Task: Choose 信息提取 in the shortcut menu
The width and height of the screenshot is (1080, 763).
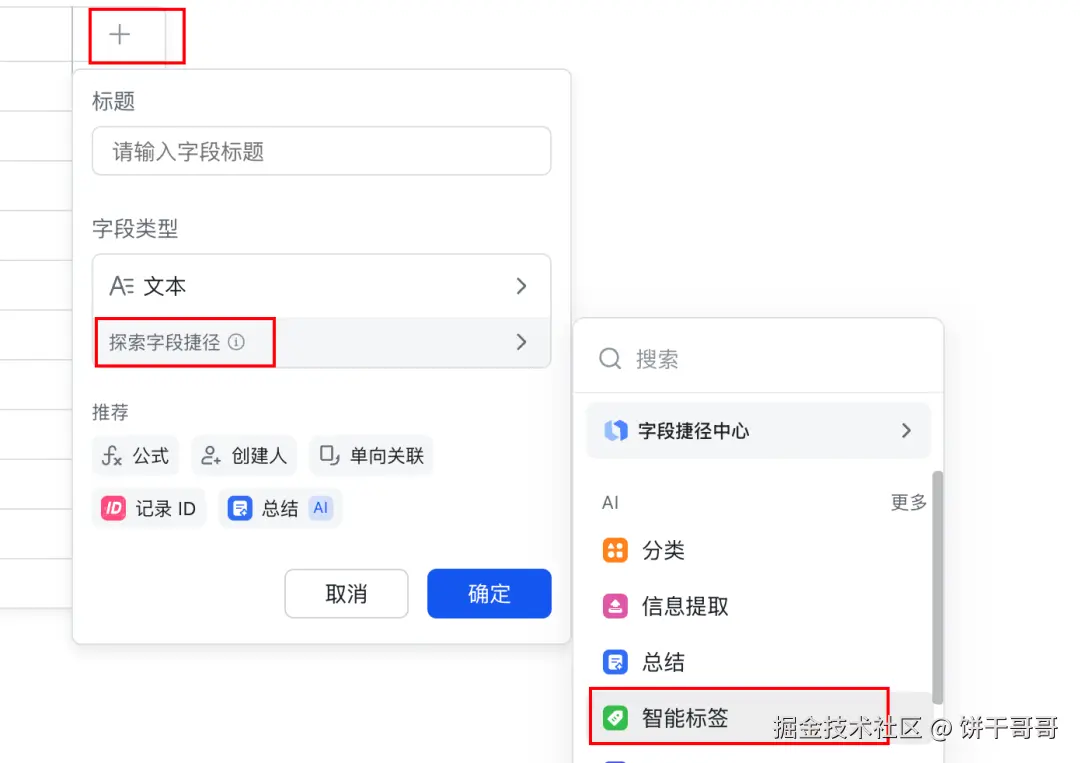Action: (685, 606)
